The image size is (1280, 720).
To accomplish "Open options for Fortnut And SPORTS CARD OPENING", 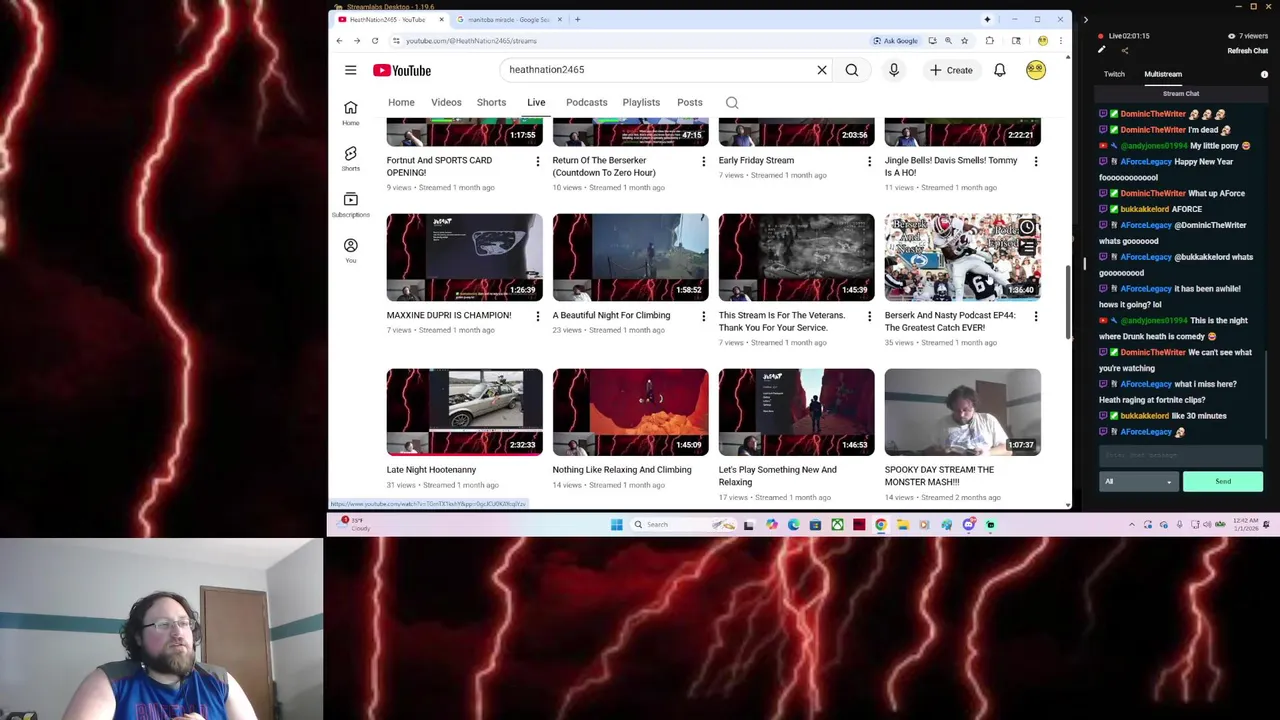I will click(537, 161).
